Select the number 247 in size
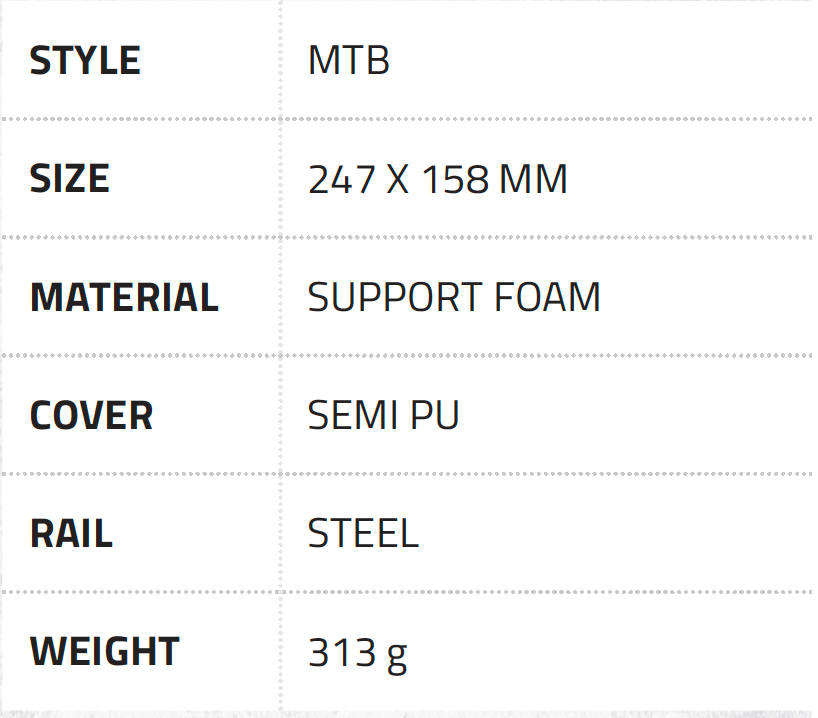Screen dimensions: 818x718 coord(341,180)
